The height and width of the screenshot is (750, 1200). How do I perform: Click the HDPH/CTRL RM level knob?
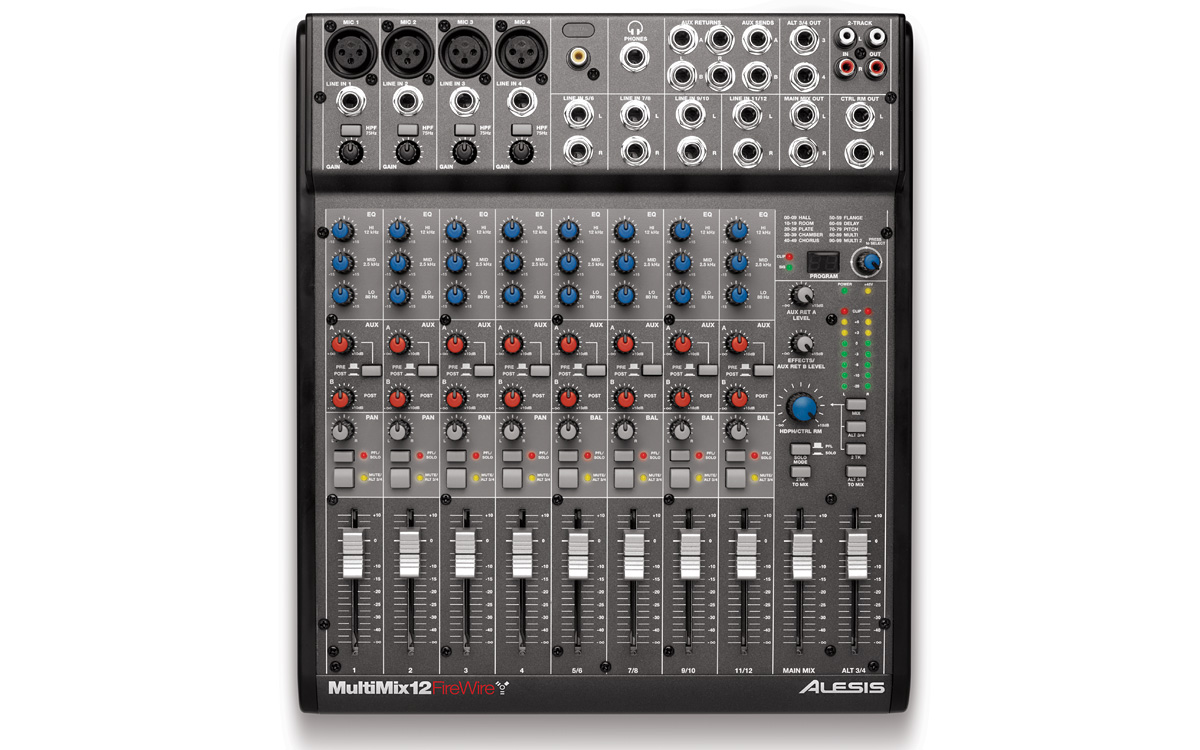tap(801, 407)
